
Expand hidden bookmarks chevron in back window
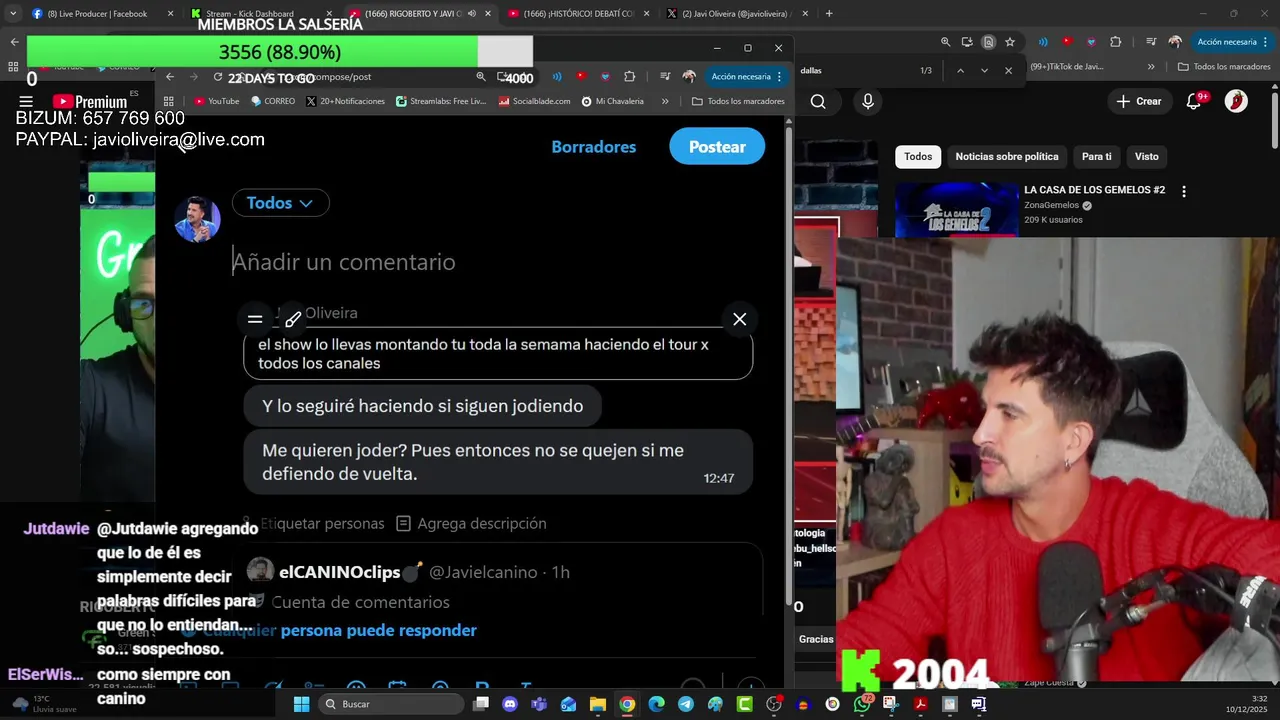pos(1151,67)
